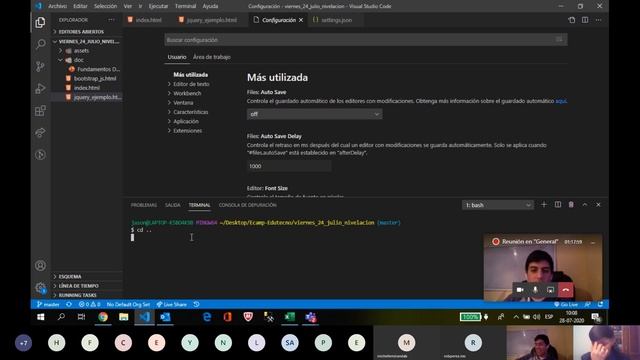Open Chrome from Windows taskbar

103,317
